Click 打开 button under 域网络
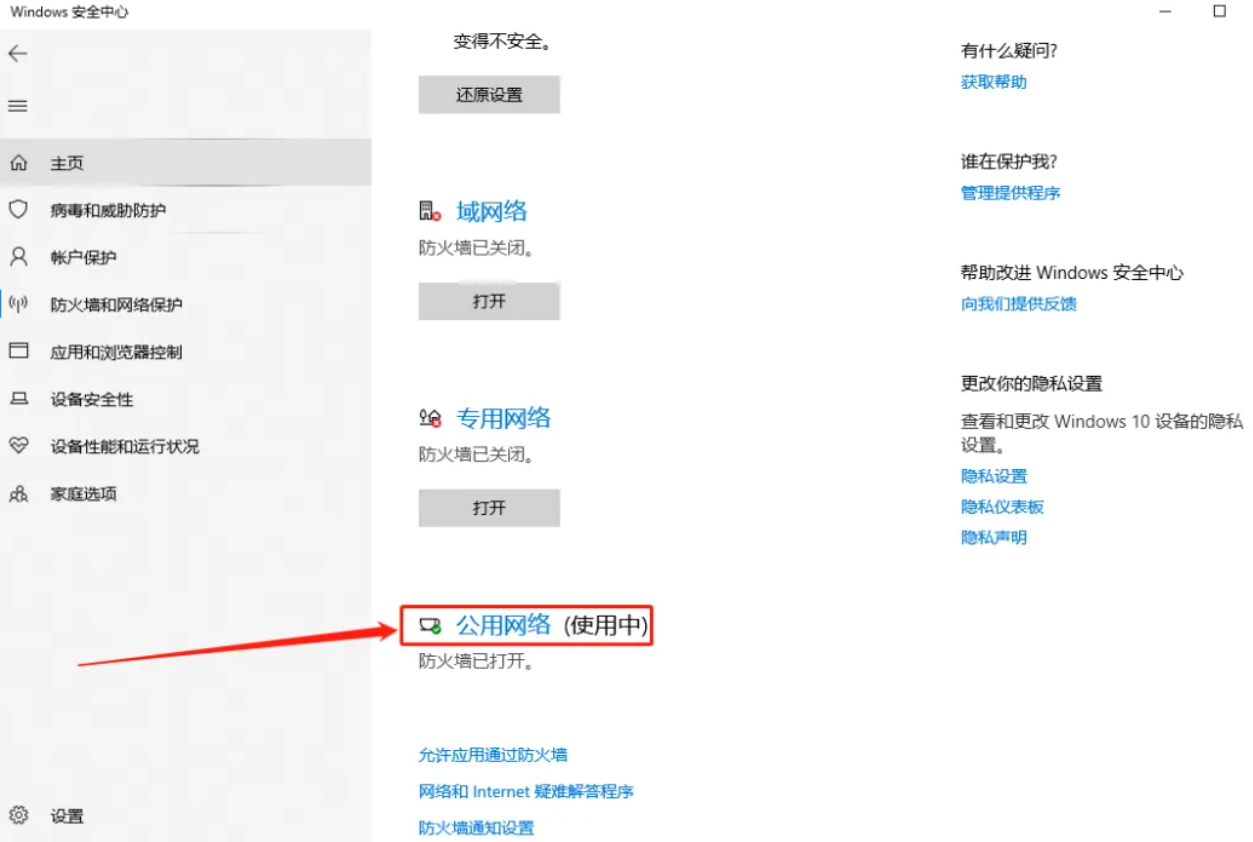 pyautogui.click(x=489, y=301)
